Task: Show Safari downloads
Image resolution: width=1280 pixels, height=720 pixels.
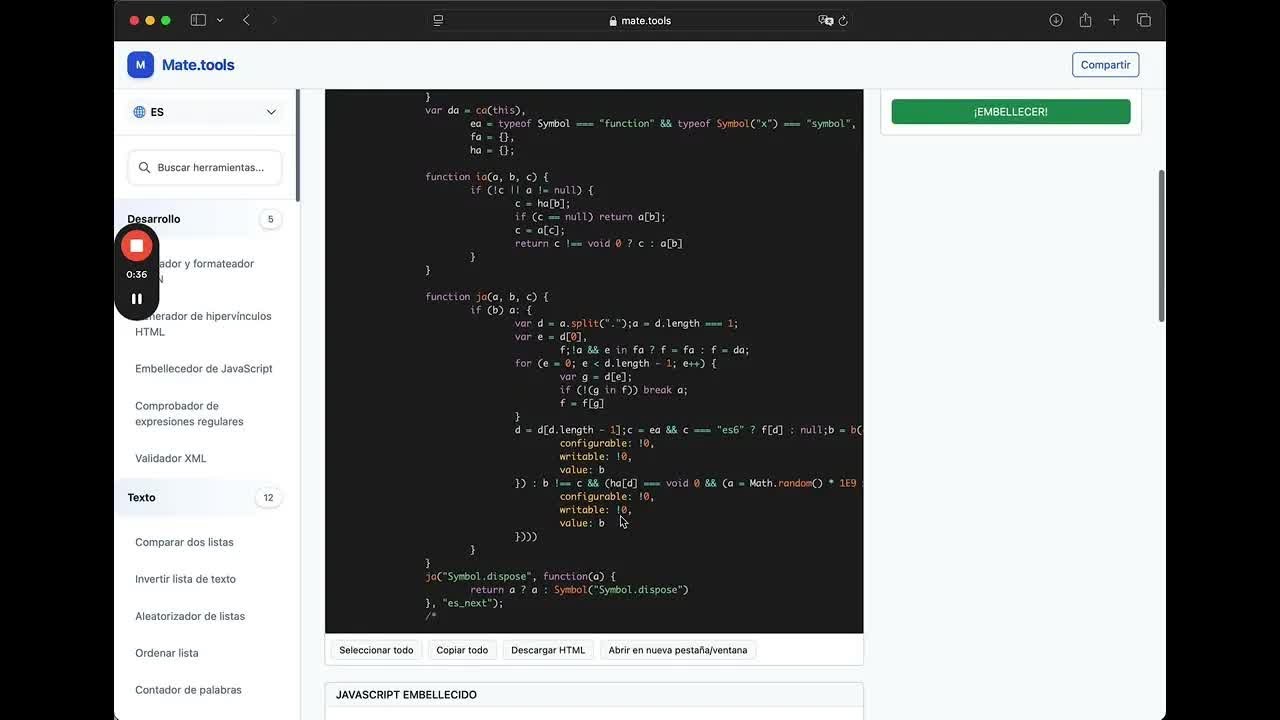Action: click(x=1056, y=20)
